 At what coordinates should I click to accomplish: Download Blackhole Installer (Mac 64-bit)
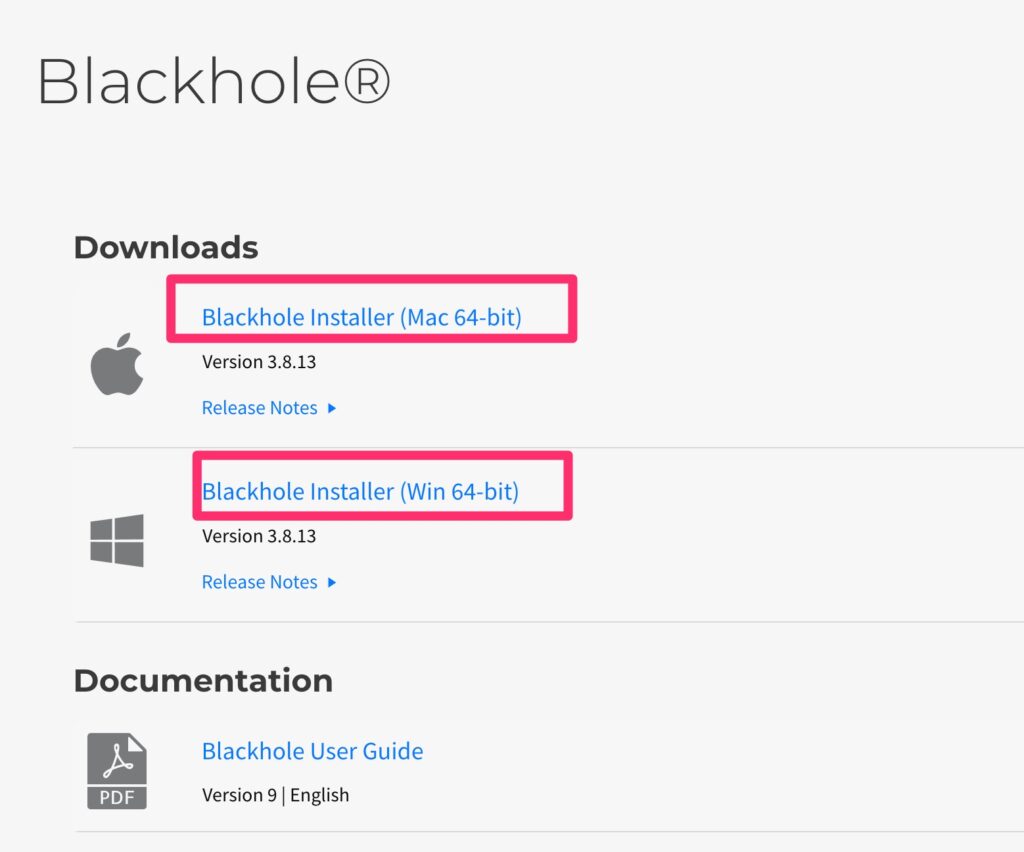point(361,318)
